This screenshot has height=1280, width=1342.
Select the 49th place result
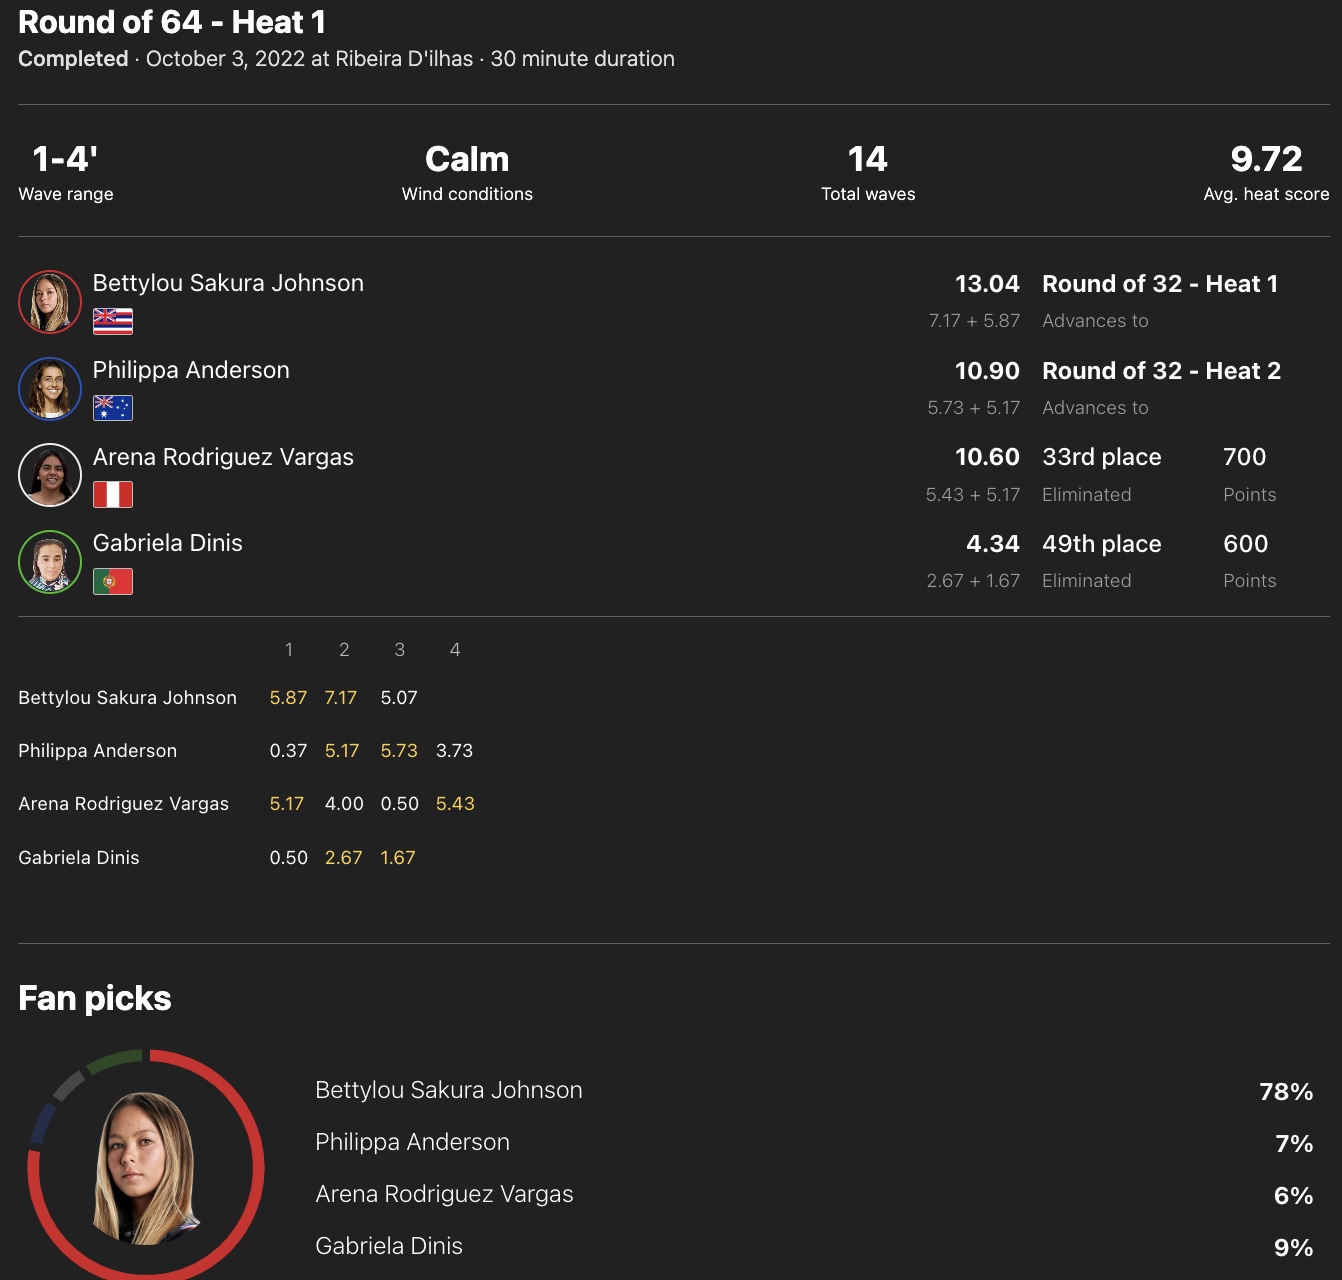click(1102, 544)
